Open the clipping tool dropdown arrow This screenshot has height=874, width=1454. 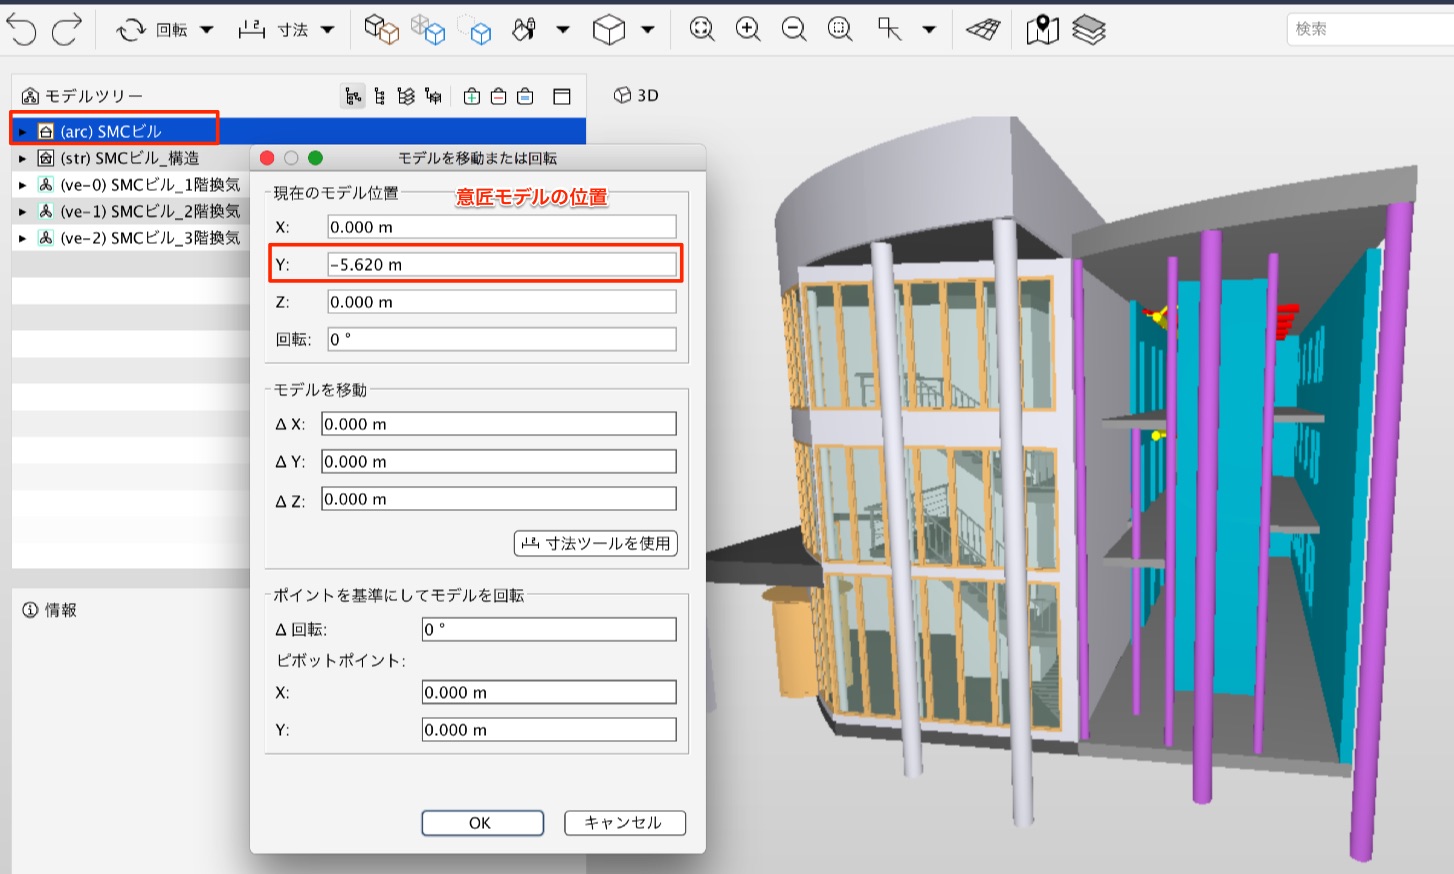coord(929,30)
